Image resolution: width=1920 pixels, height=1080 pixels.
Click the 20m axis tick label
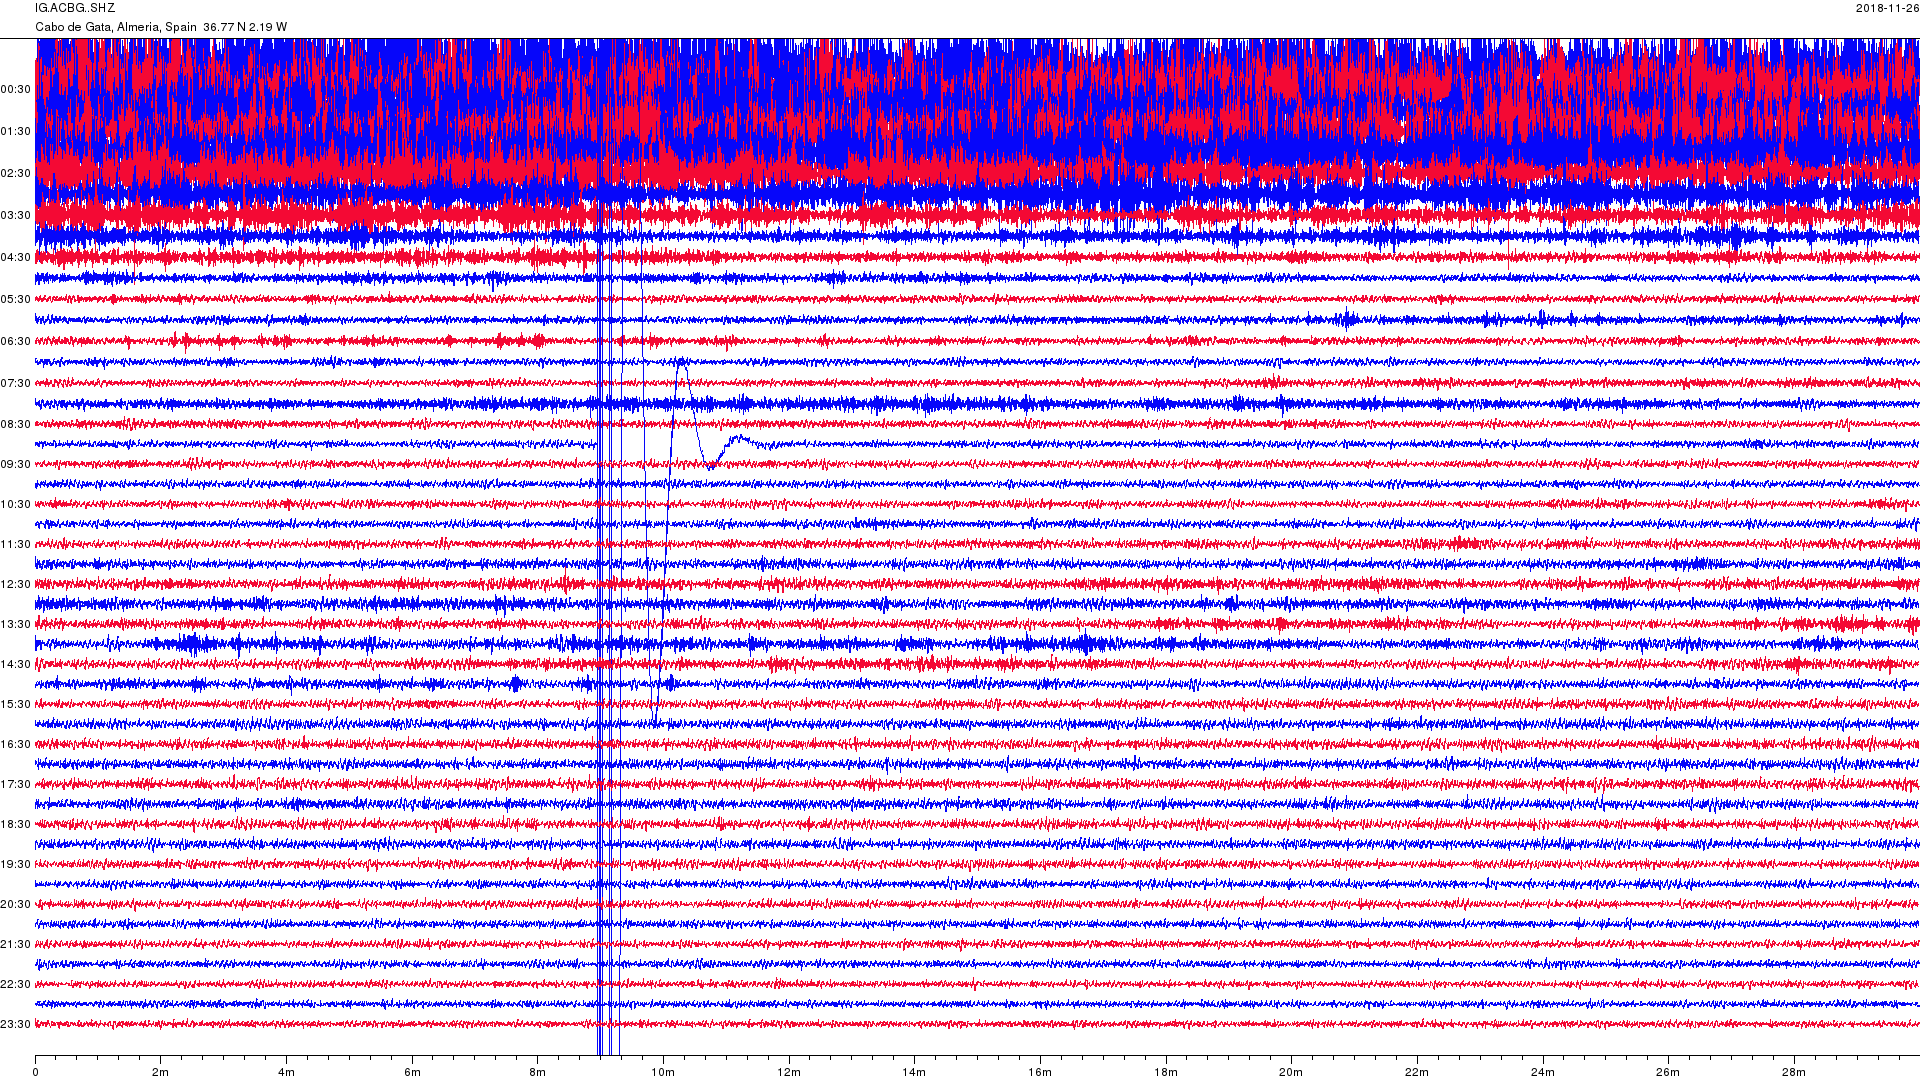coord(1291,1073)
